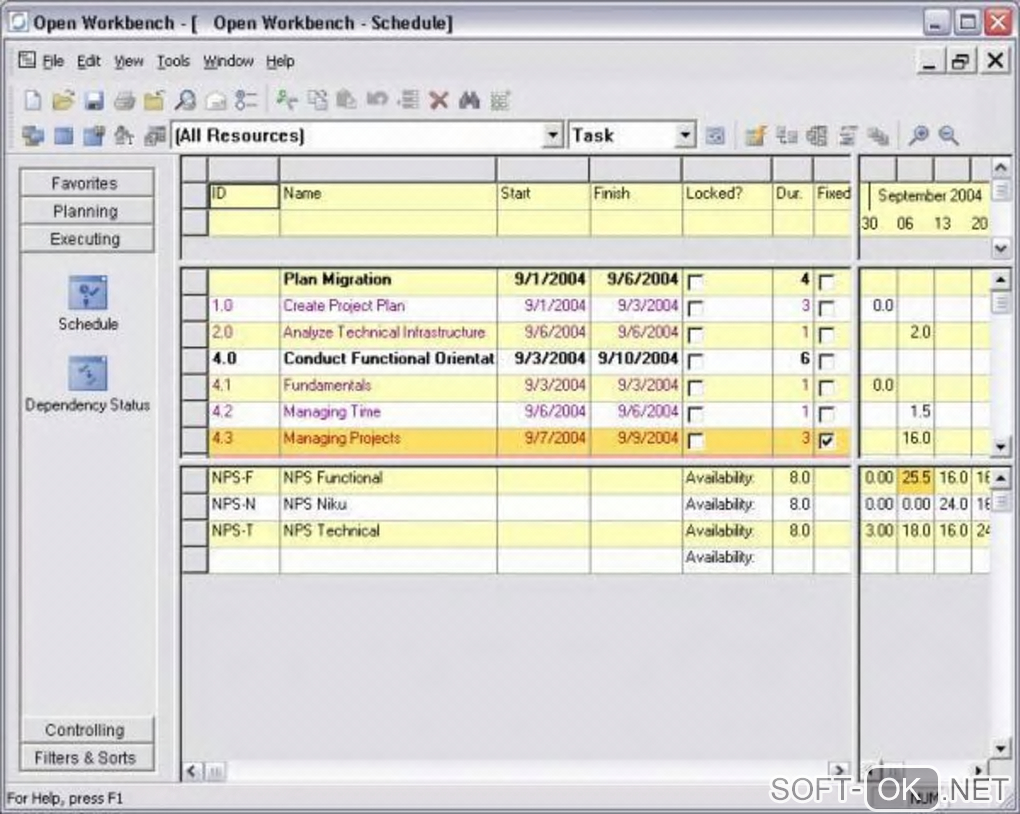
Task: Click the horizontal scrollbar right arrow
Action: [x=840, y=770]
